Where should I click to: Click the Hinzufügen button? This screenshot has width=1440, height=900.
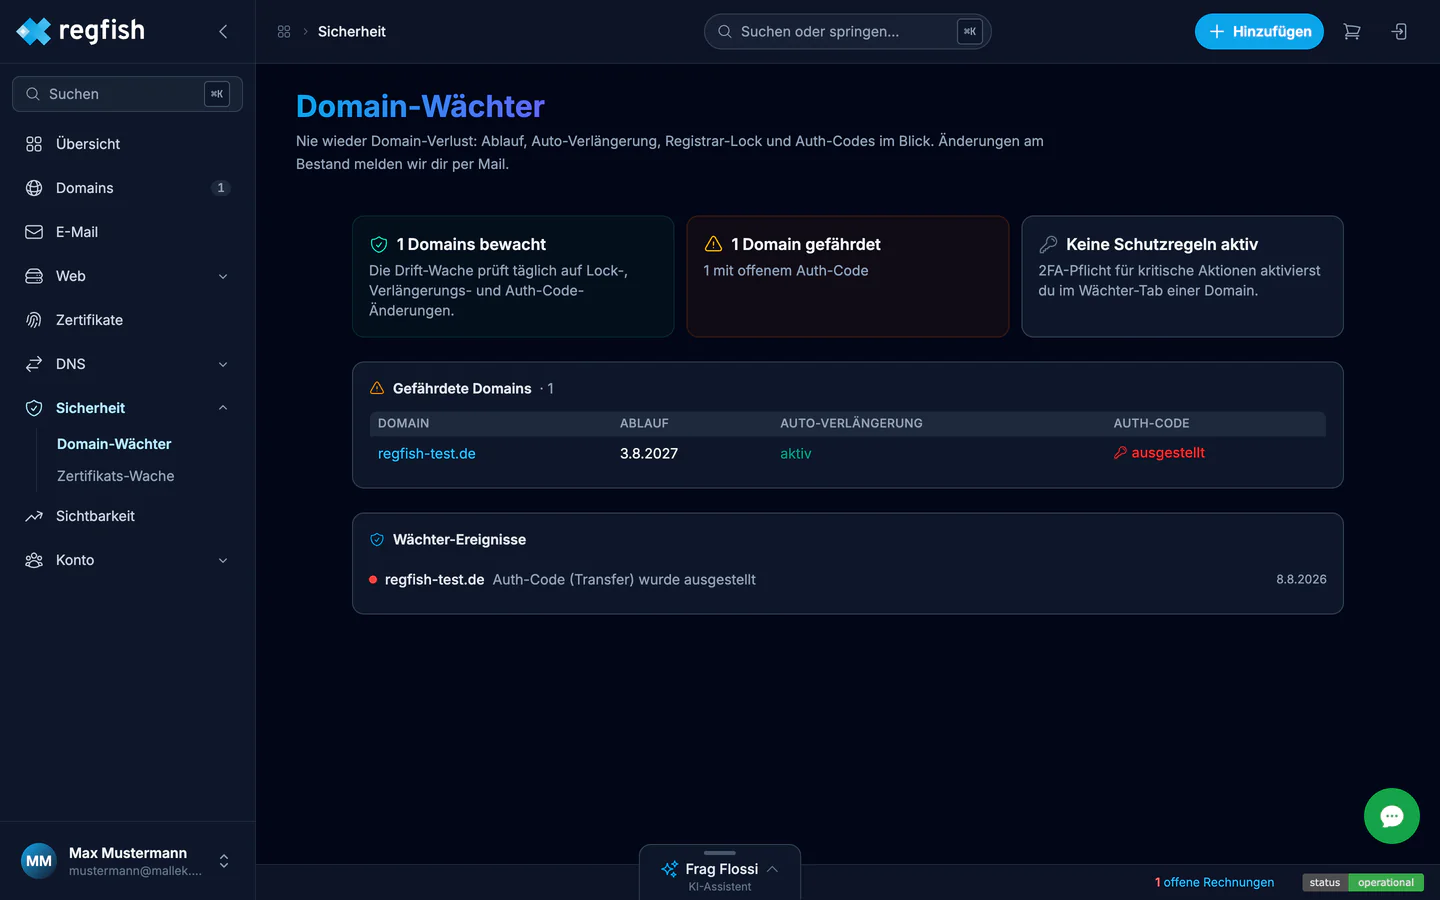1259,32
